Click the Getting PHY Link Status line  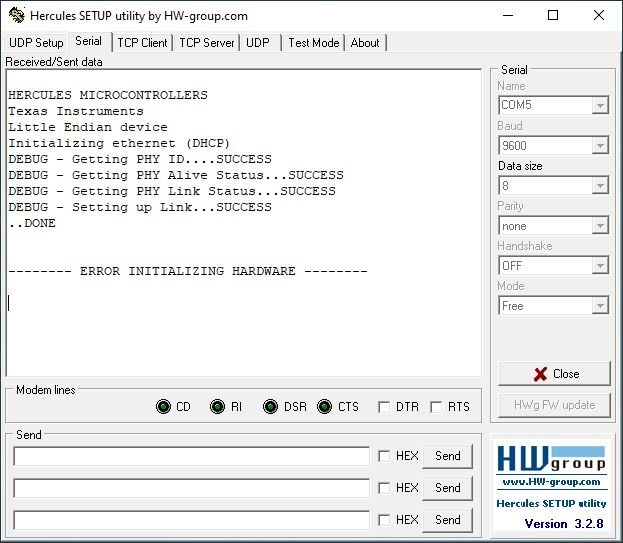coord(172,191)
